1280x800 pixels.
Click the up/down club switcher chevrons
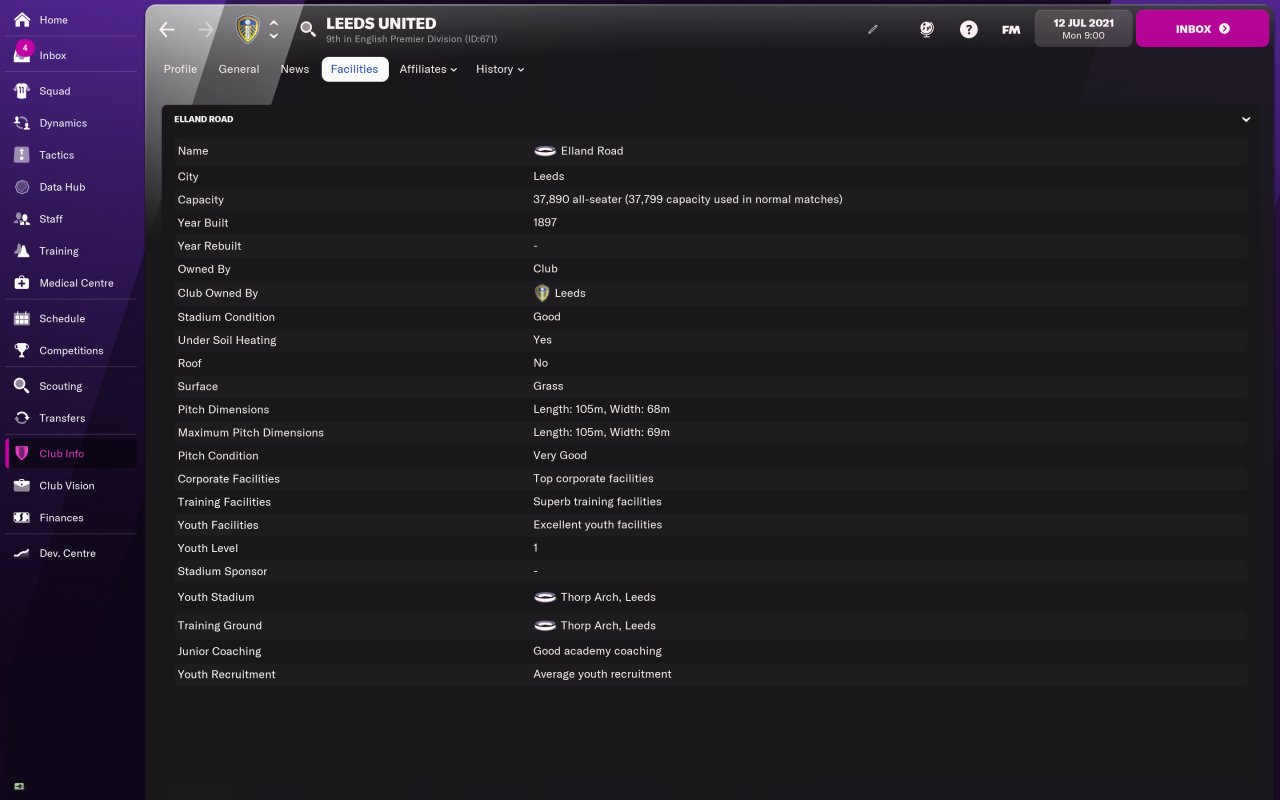(274, 29)
